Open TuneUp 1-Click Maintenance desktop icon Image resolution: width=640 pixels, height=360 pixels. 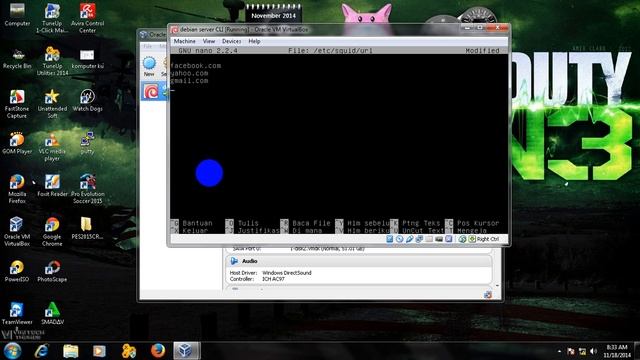click(52, 18)
